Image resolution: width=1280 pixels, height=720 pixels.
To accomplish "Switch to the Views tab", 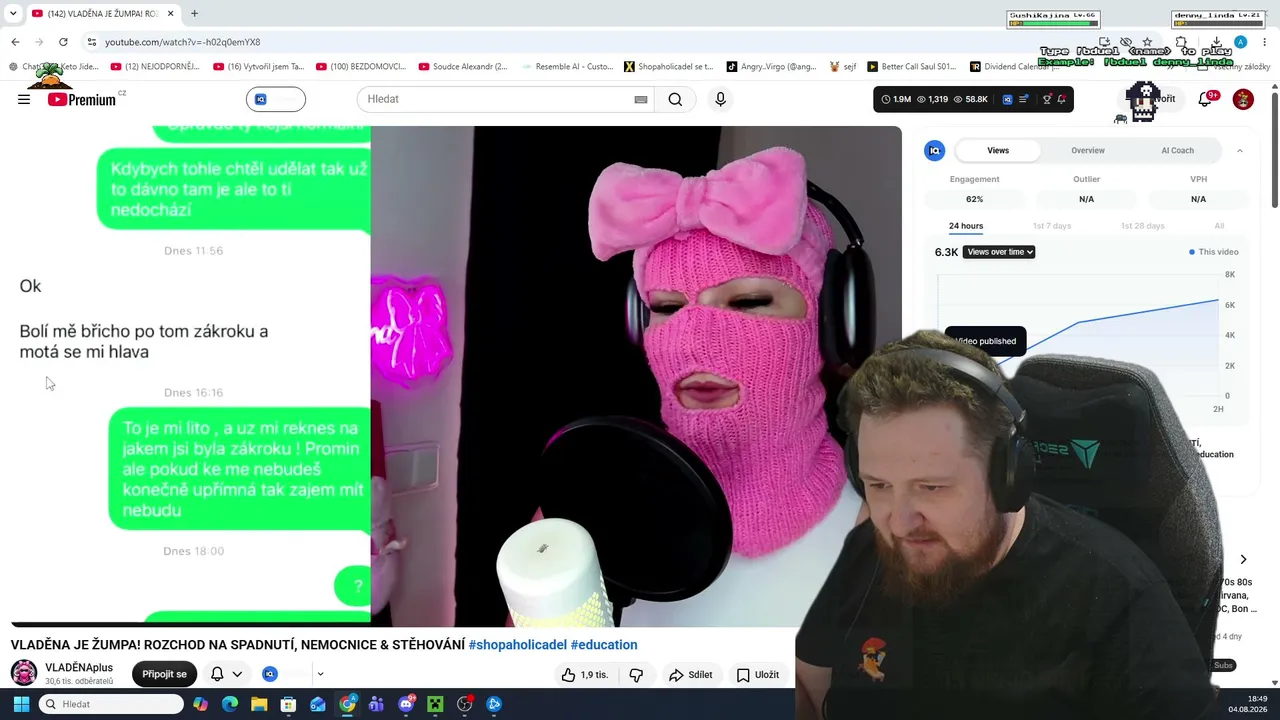I will [998, 150].
